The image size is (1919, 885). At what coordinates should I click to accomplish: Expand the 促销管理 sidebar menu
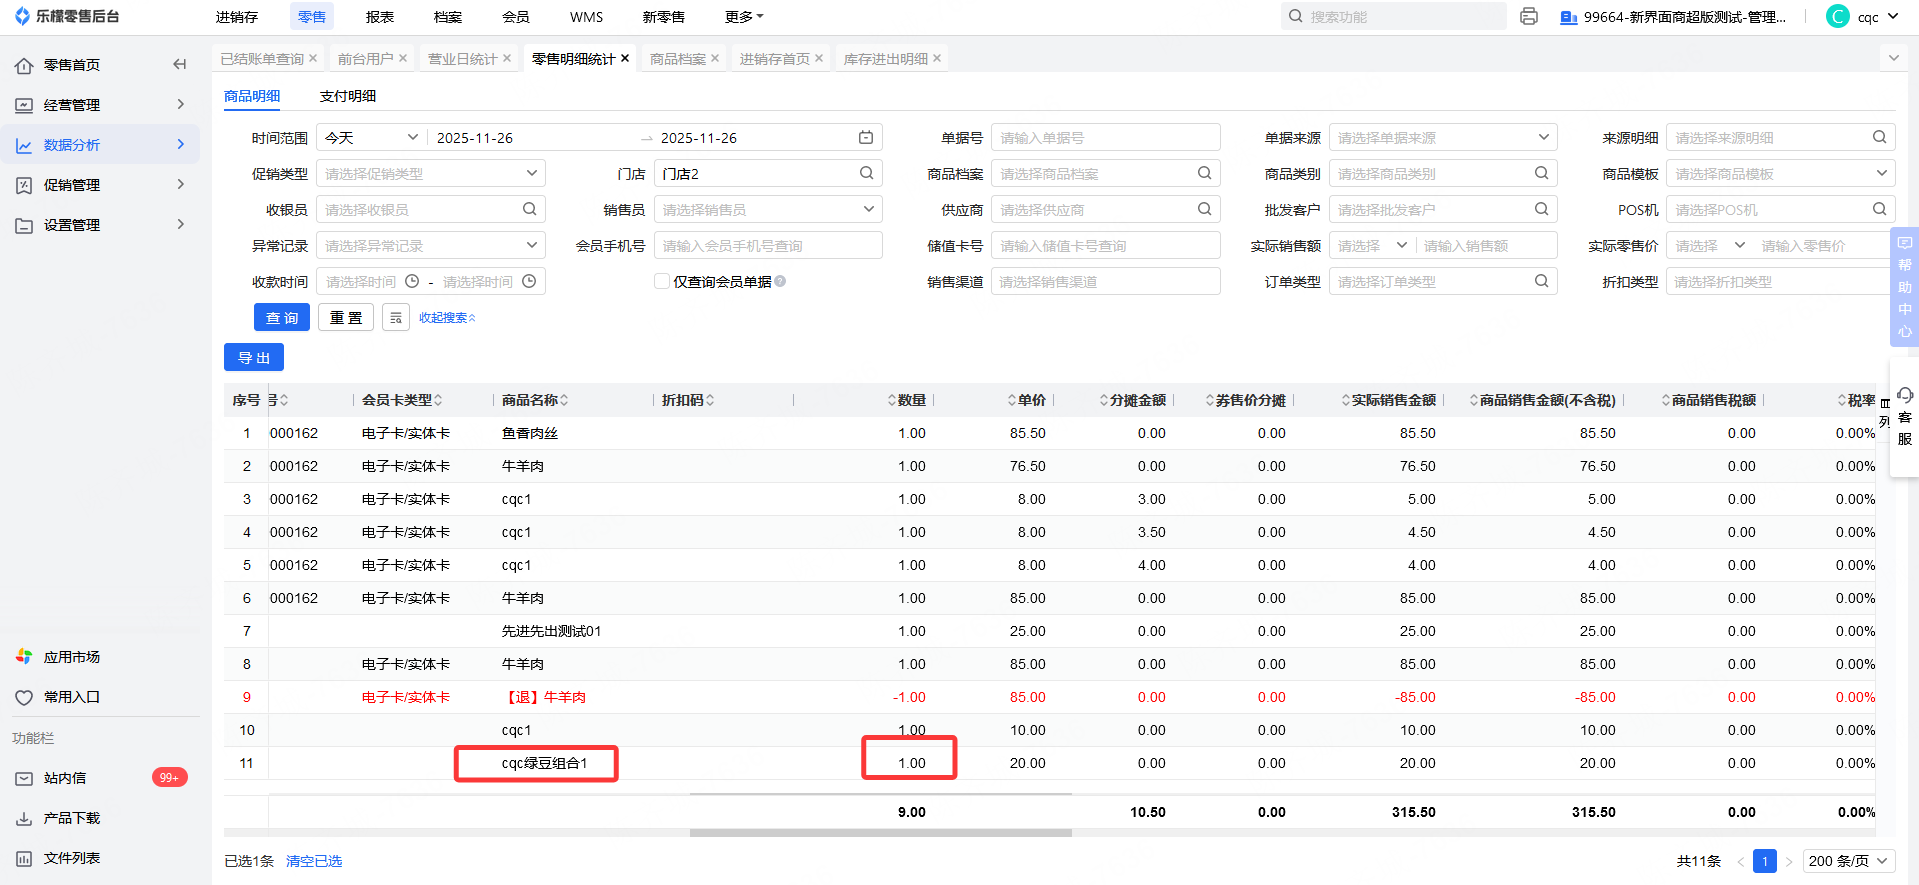pyautogui.click(x=100, y=185)
